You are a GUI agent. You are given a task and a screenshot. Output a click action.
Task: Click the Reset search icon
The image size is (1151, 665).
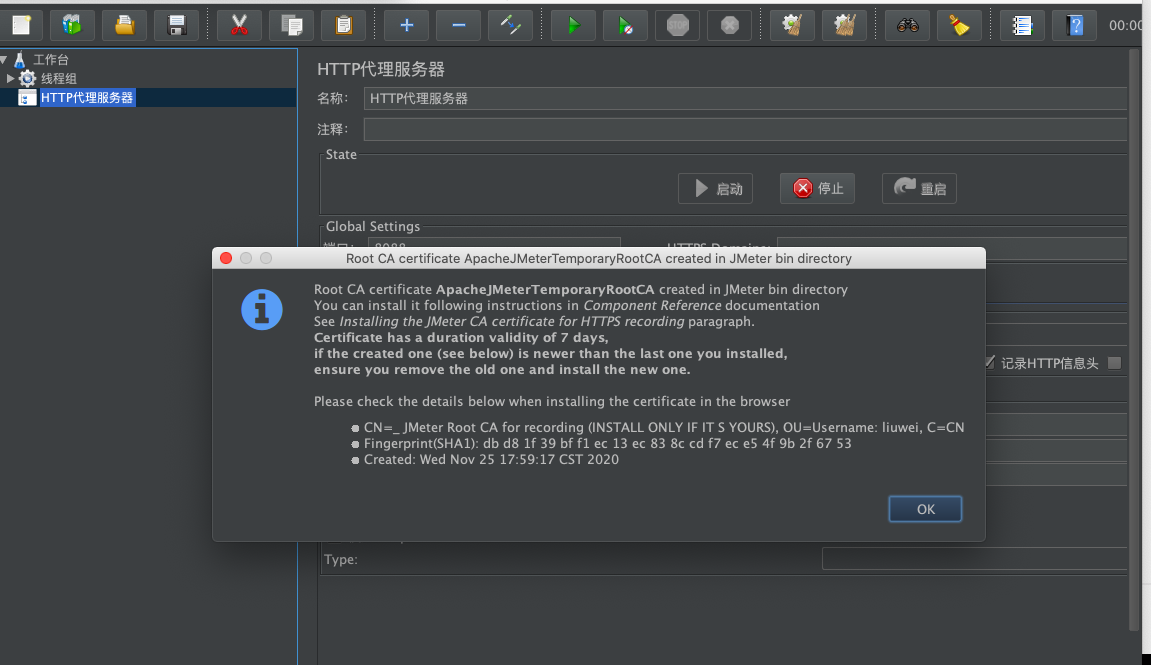[x=959, y=25]
